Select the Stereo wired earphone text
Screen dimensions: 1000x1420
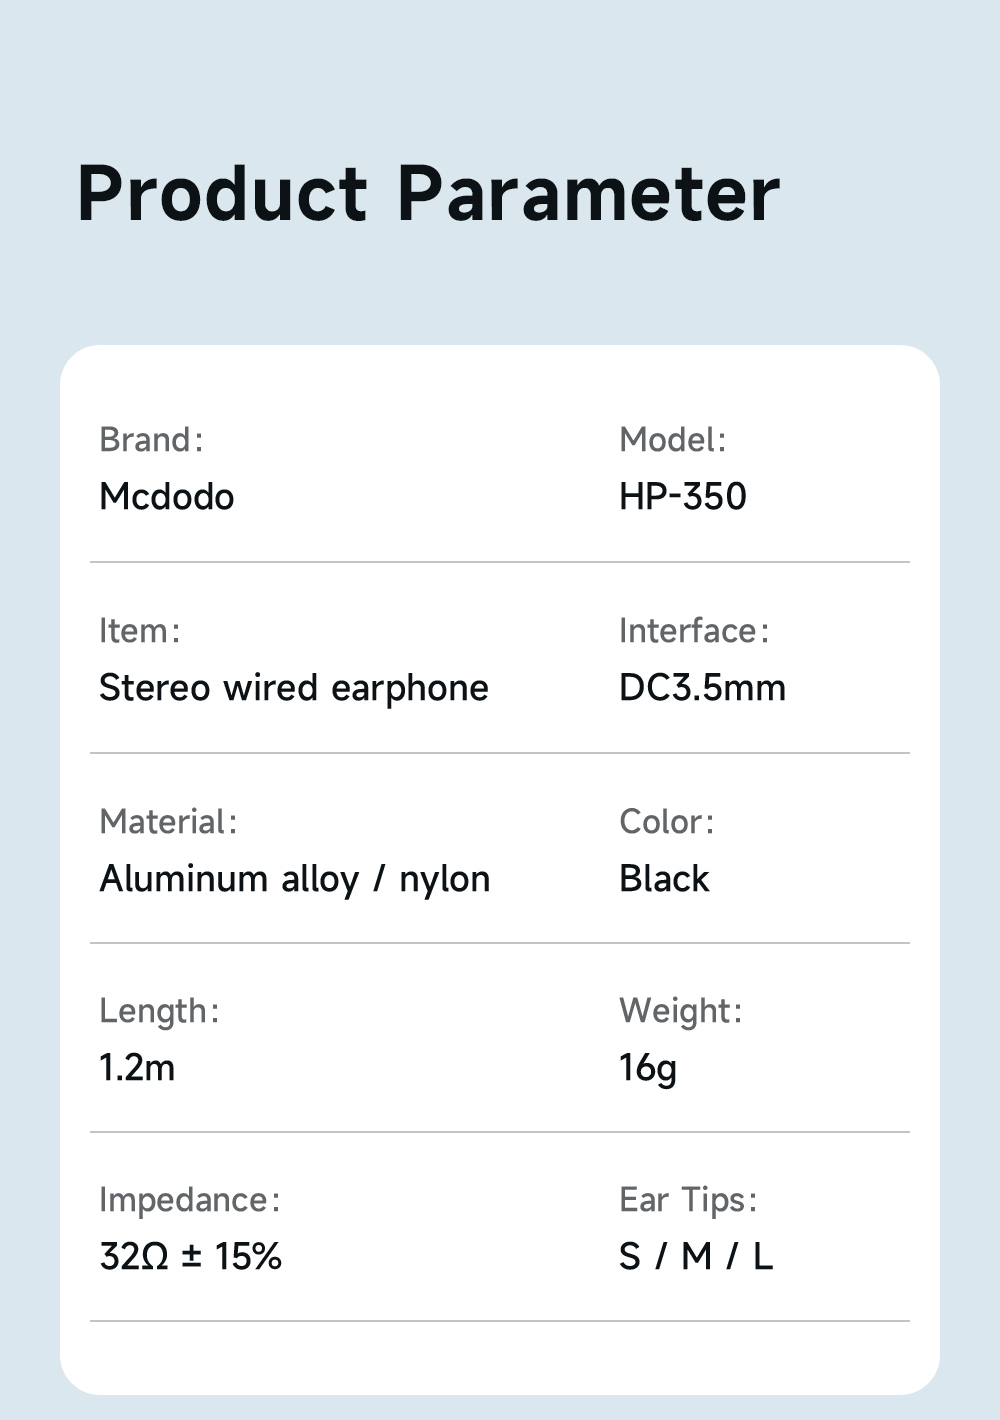click(294, 688)
